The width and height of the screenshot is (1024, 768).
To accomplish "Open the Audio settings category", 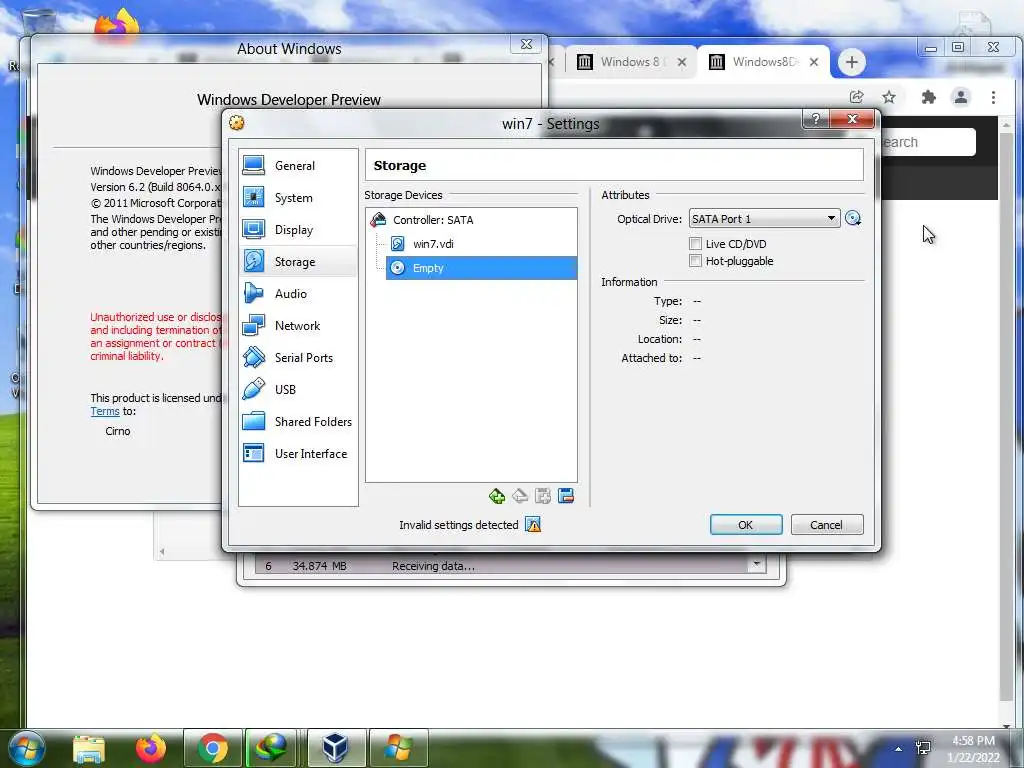I will click(x=298, y=294).
